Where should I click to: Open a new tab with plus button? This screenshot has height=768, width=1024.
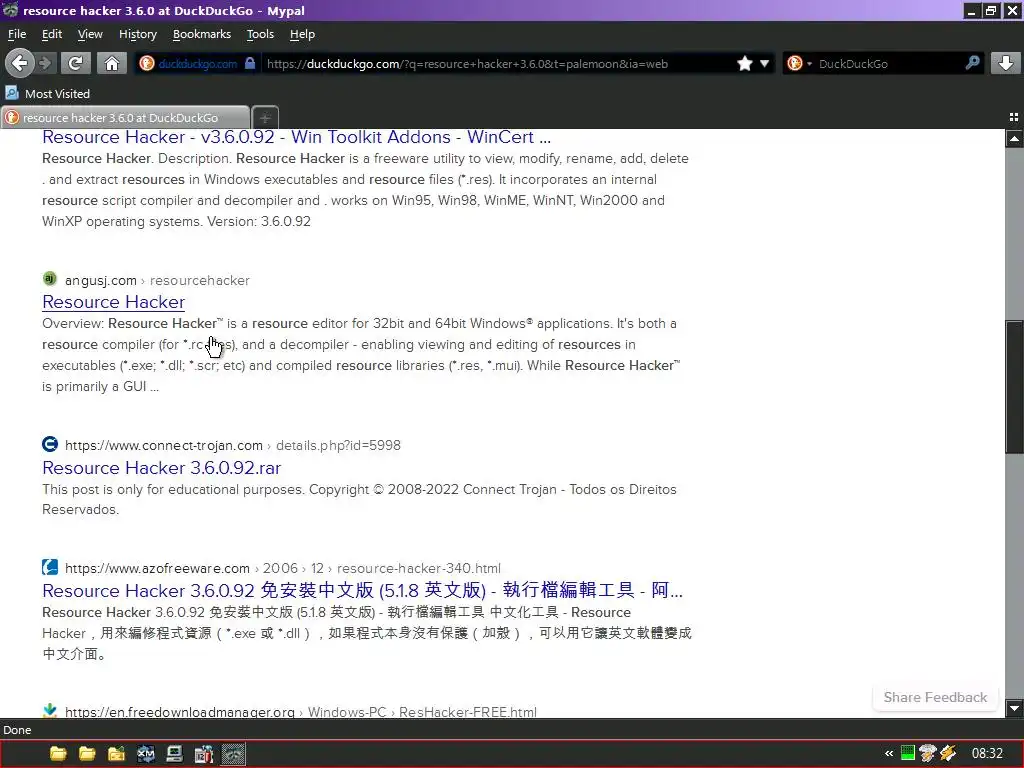tap(265, 118)
